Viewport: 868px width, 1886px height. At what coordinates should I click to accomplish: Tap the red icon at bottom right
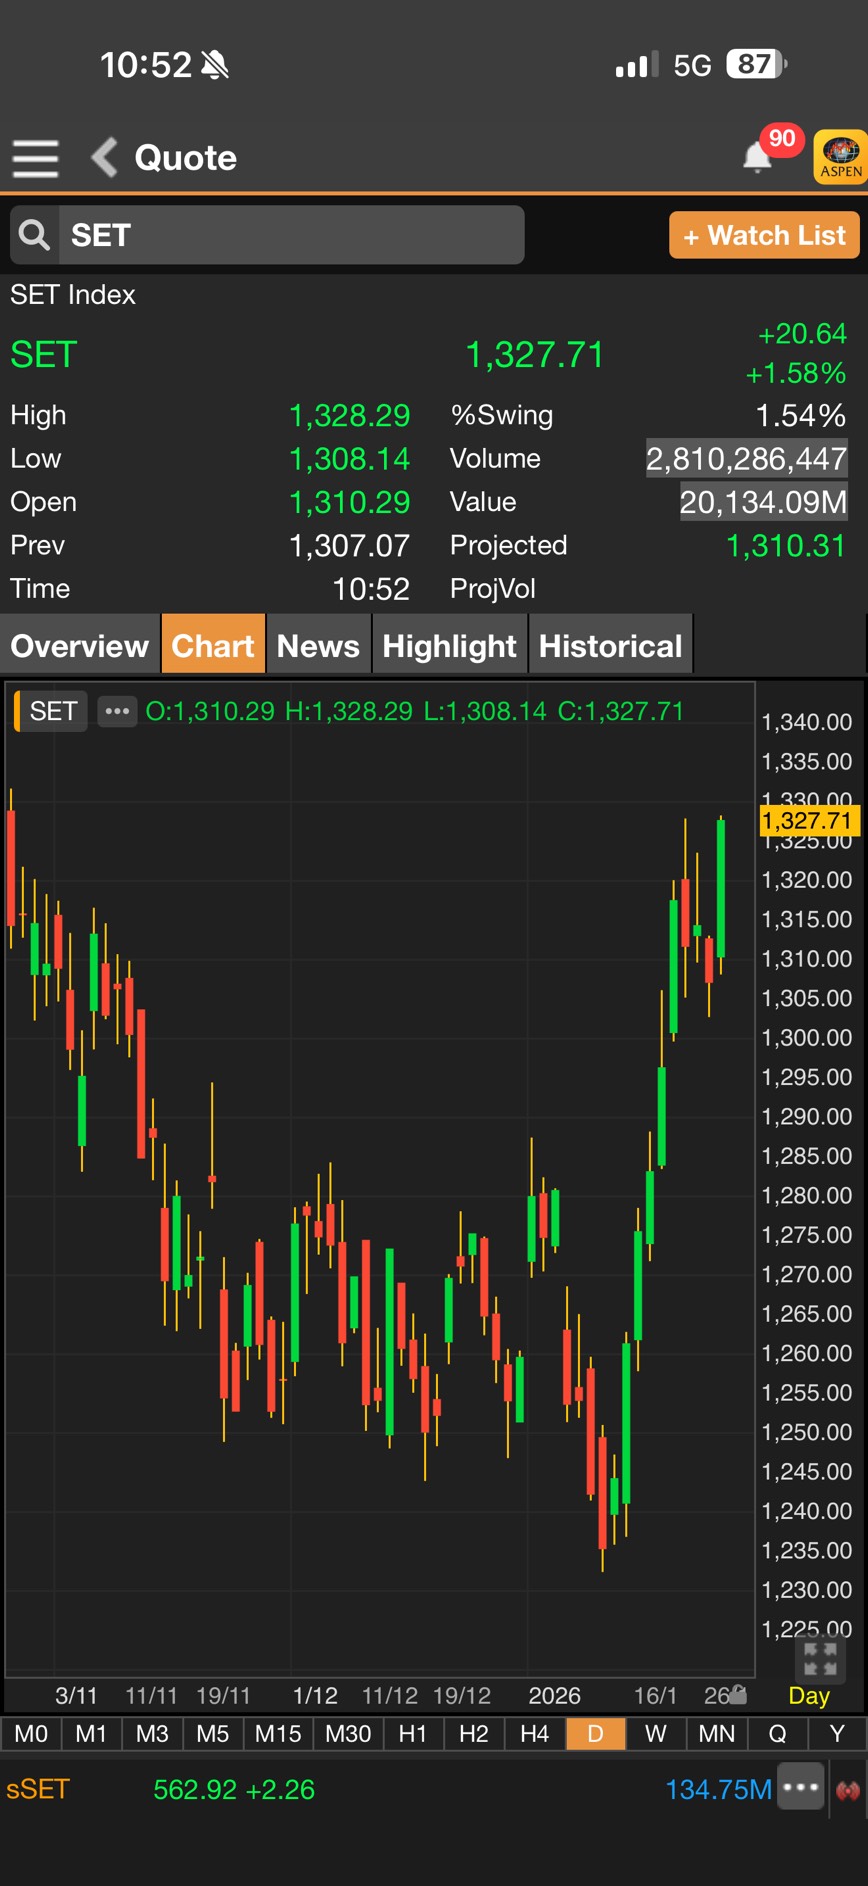tap(848, 1790)
